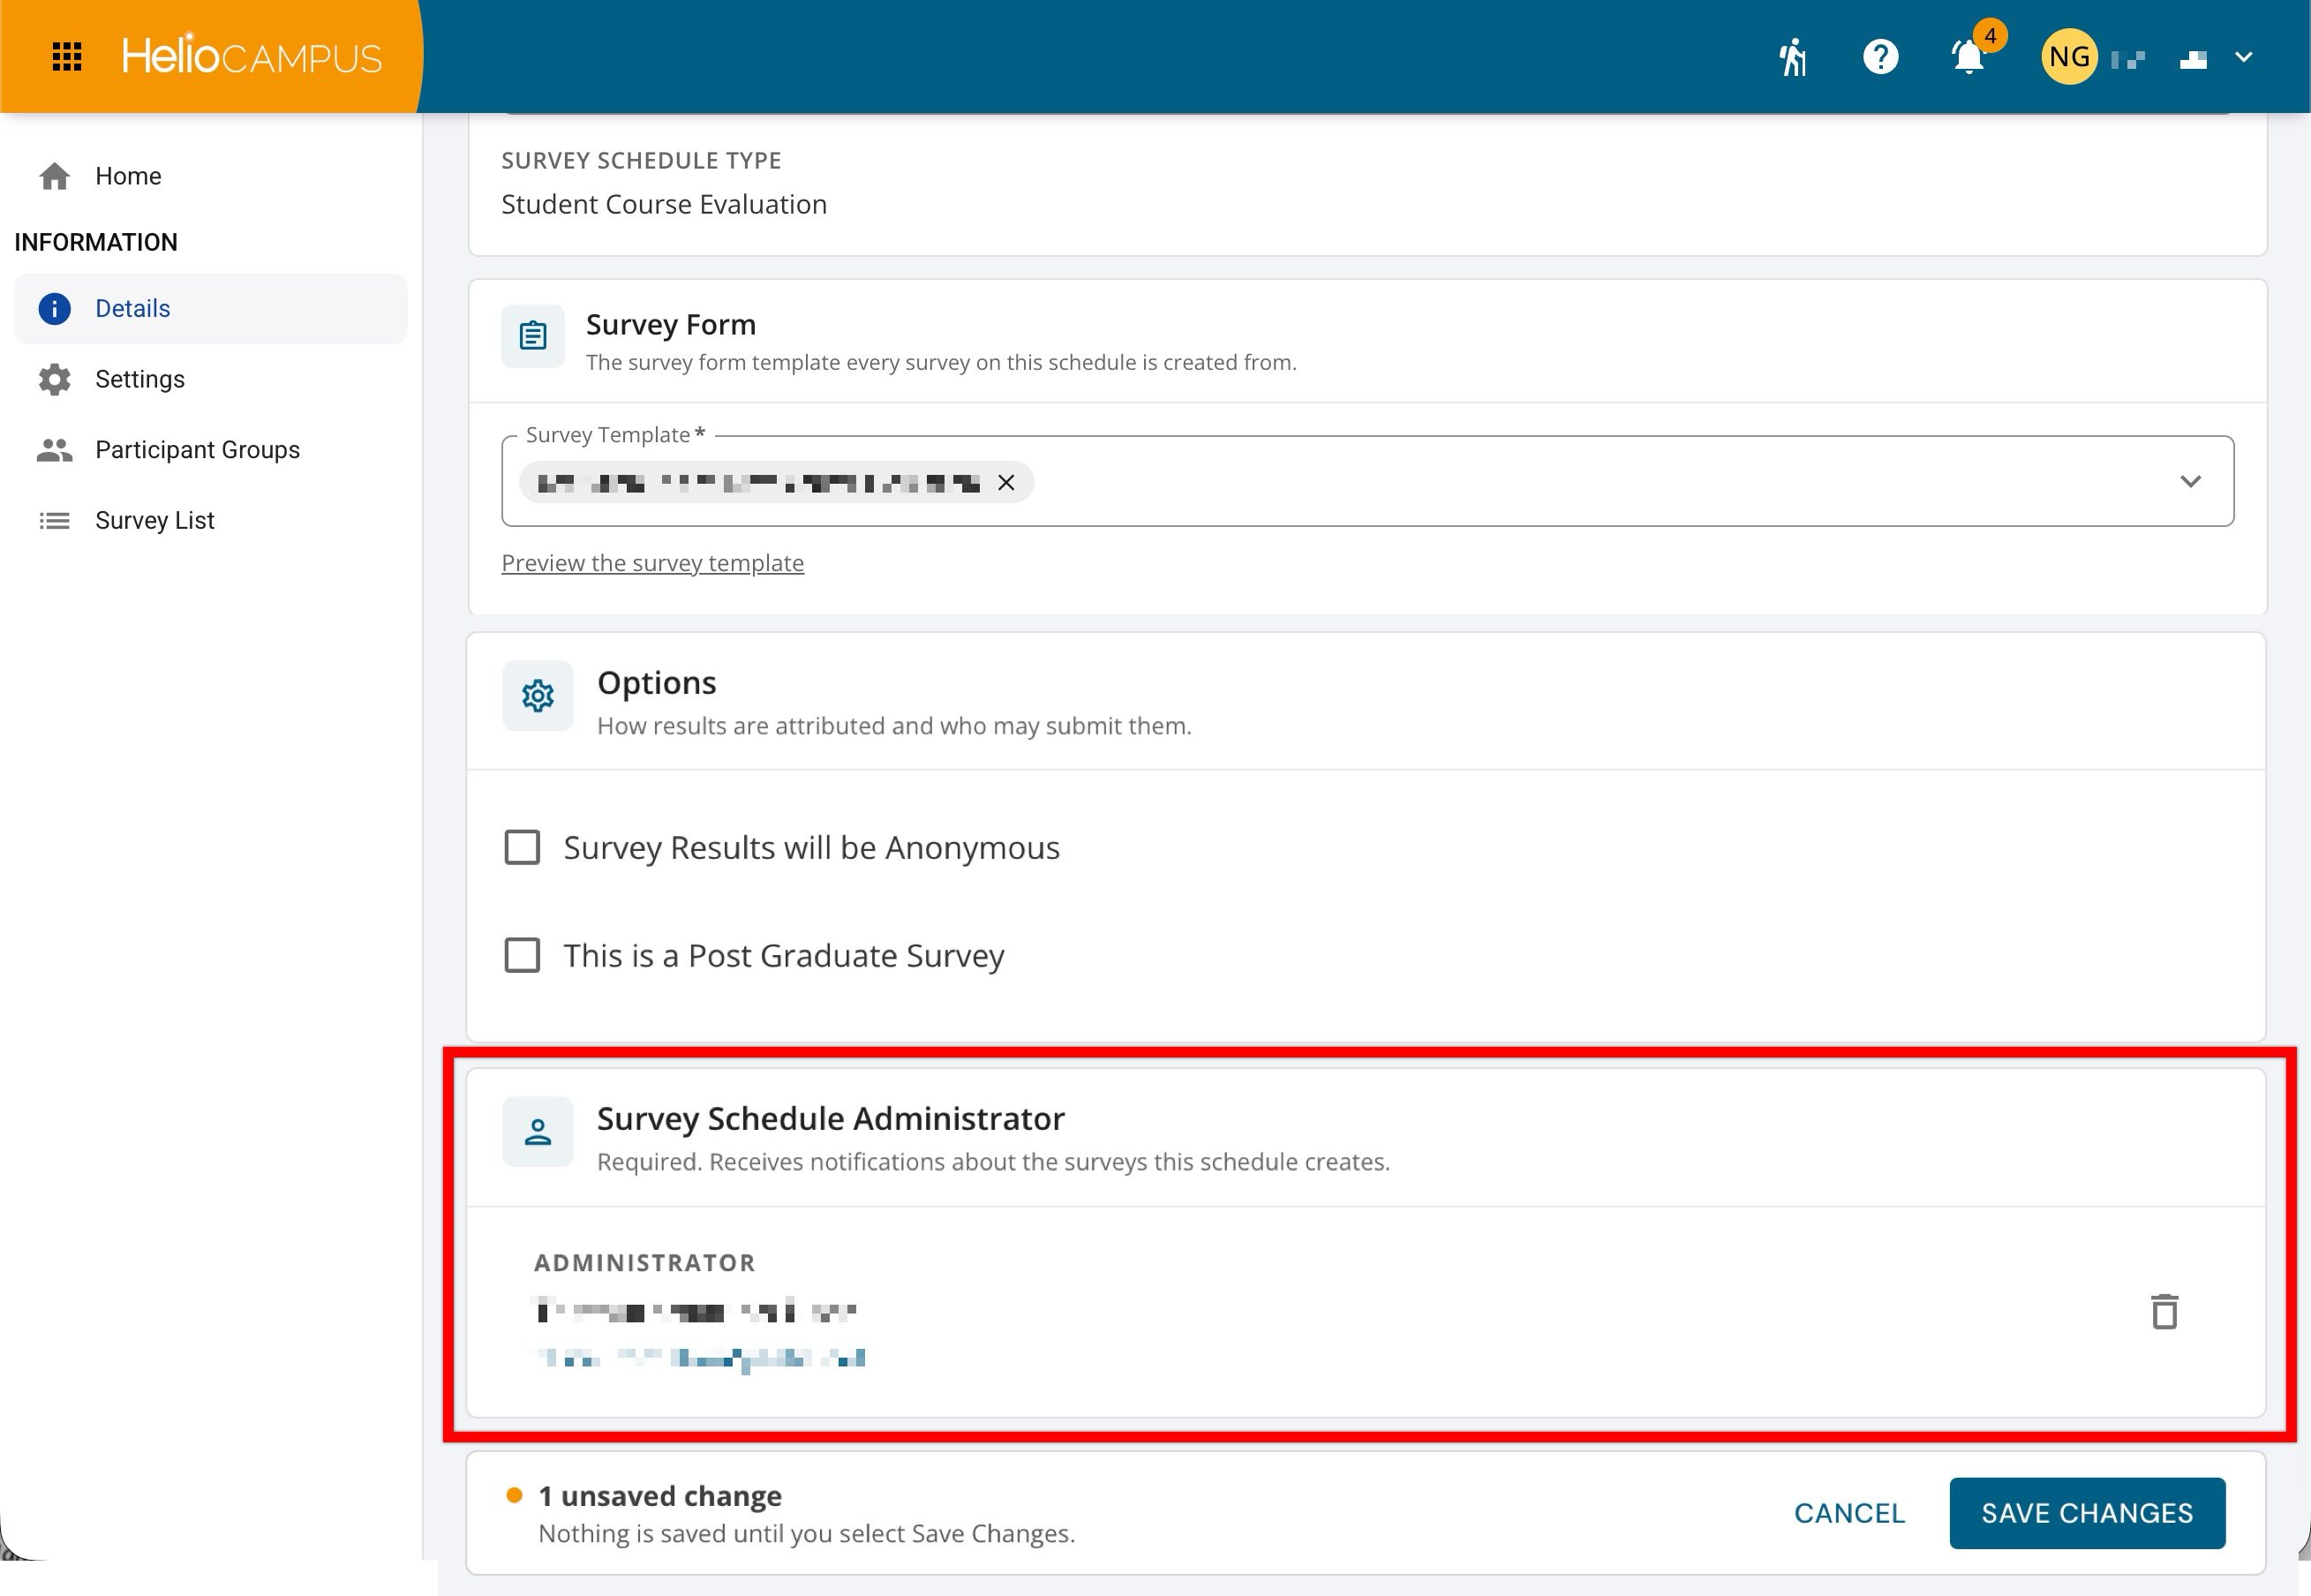Click the list icon beside Survey List
This screenshot has width=2311, height=1596.
pyautogui.click(x=55, y=520)
